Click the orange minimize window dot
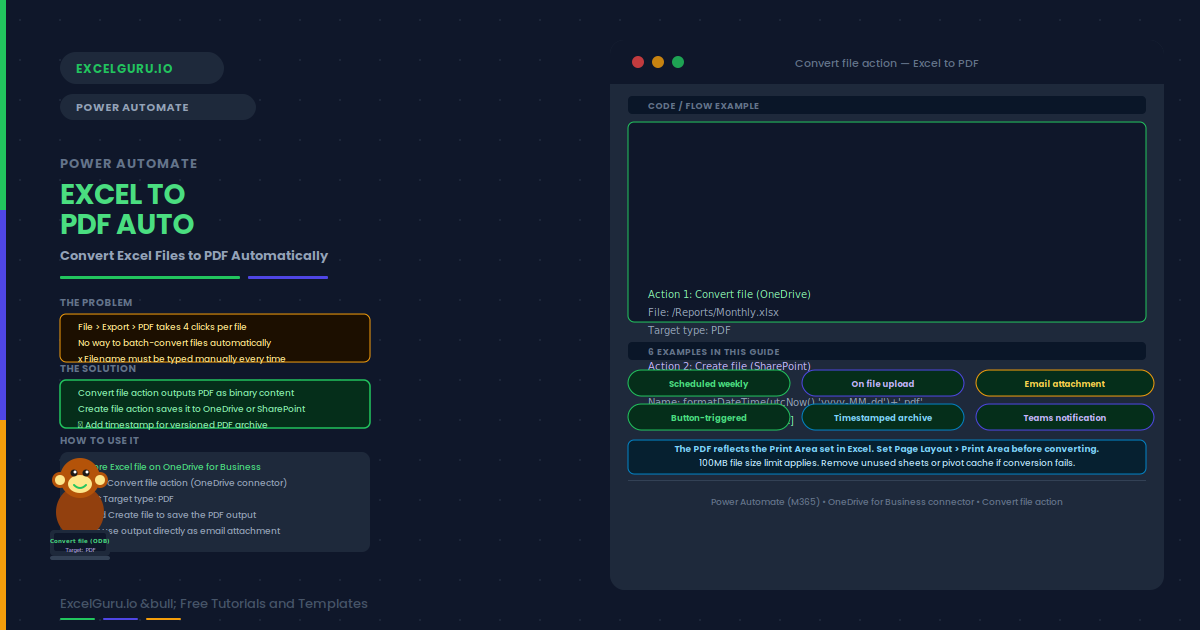The height and width of the screenshot is (630, 1200). tap(658, 62)
